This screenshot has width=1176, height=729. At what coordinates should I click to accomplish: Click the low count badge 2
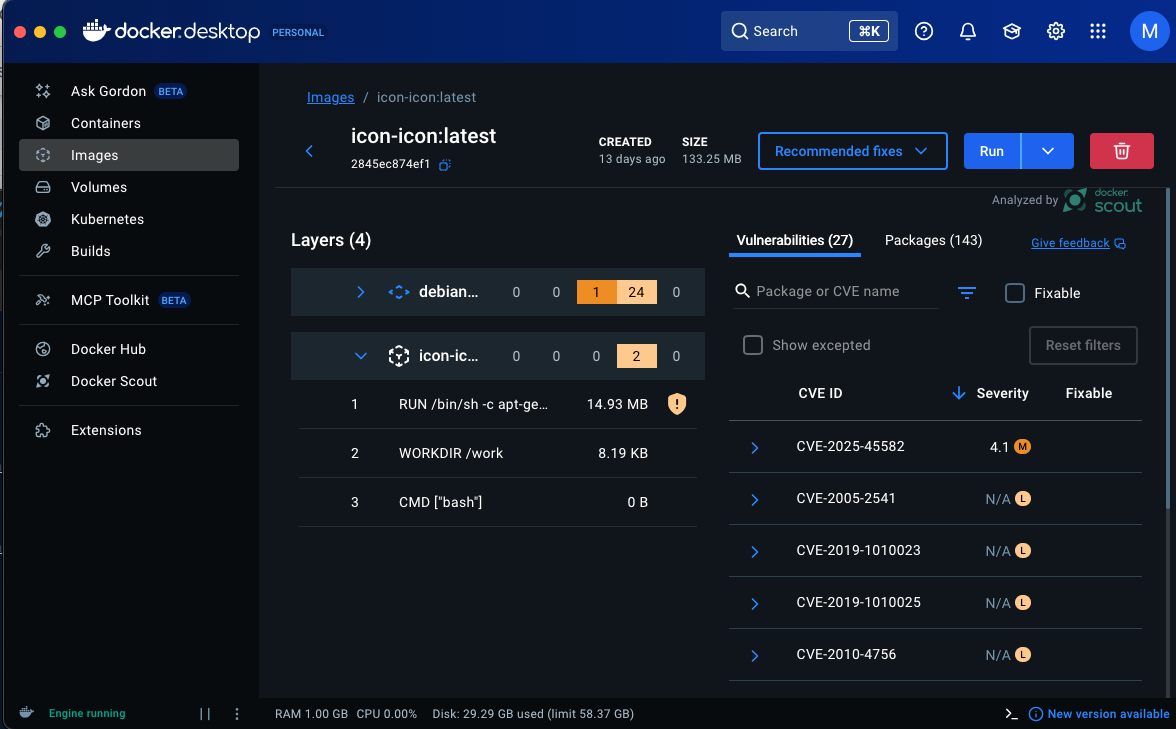636,356
